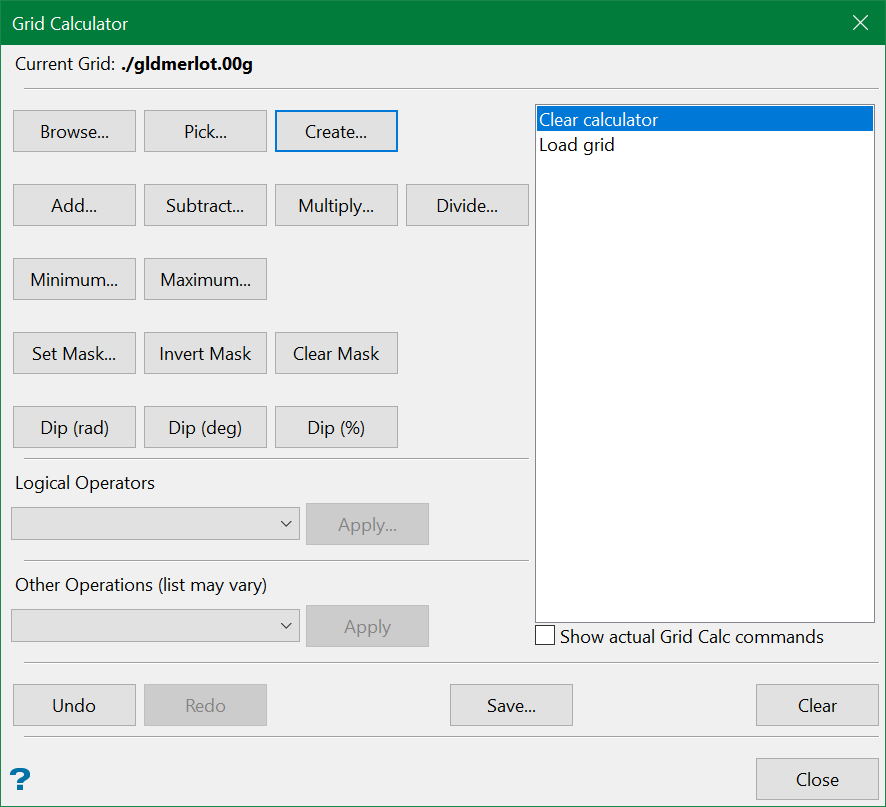Click the Set Mask... button
The width and height of the screenshot is (886, 807).
pos(74,354)
